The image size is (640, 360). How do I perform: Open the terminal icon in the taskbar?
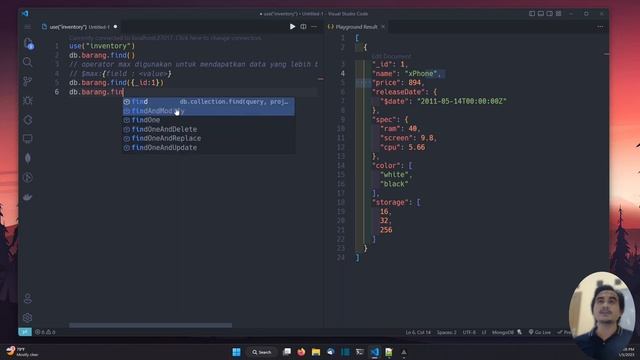point(360,352)
